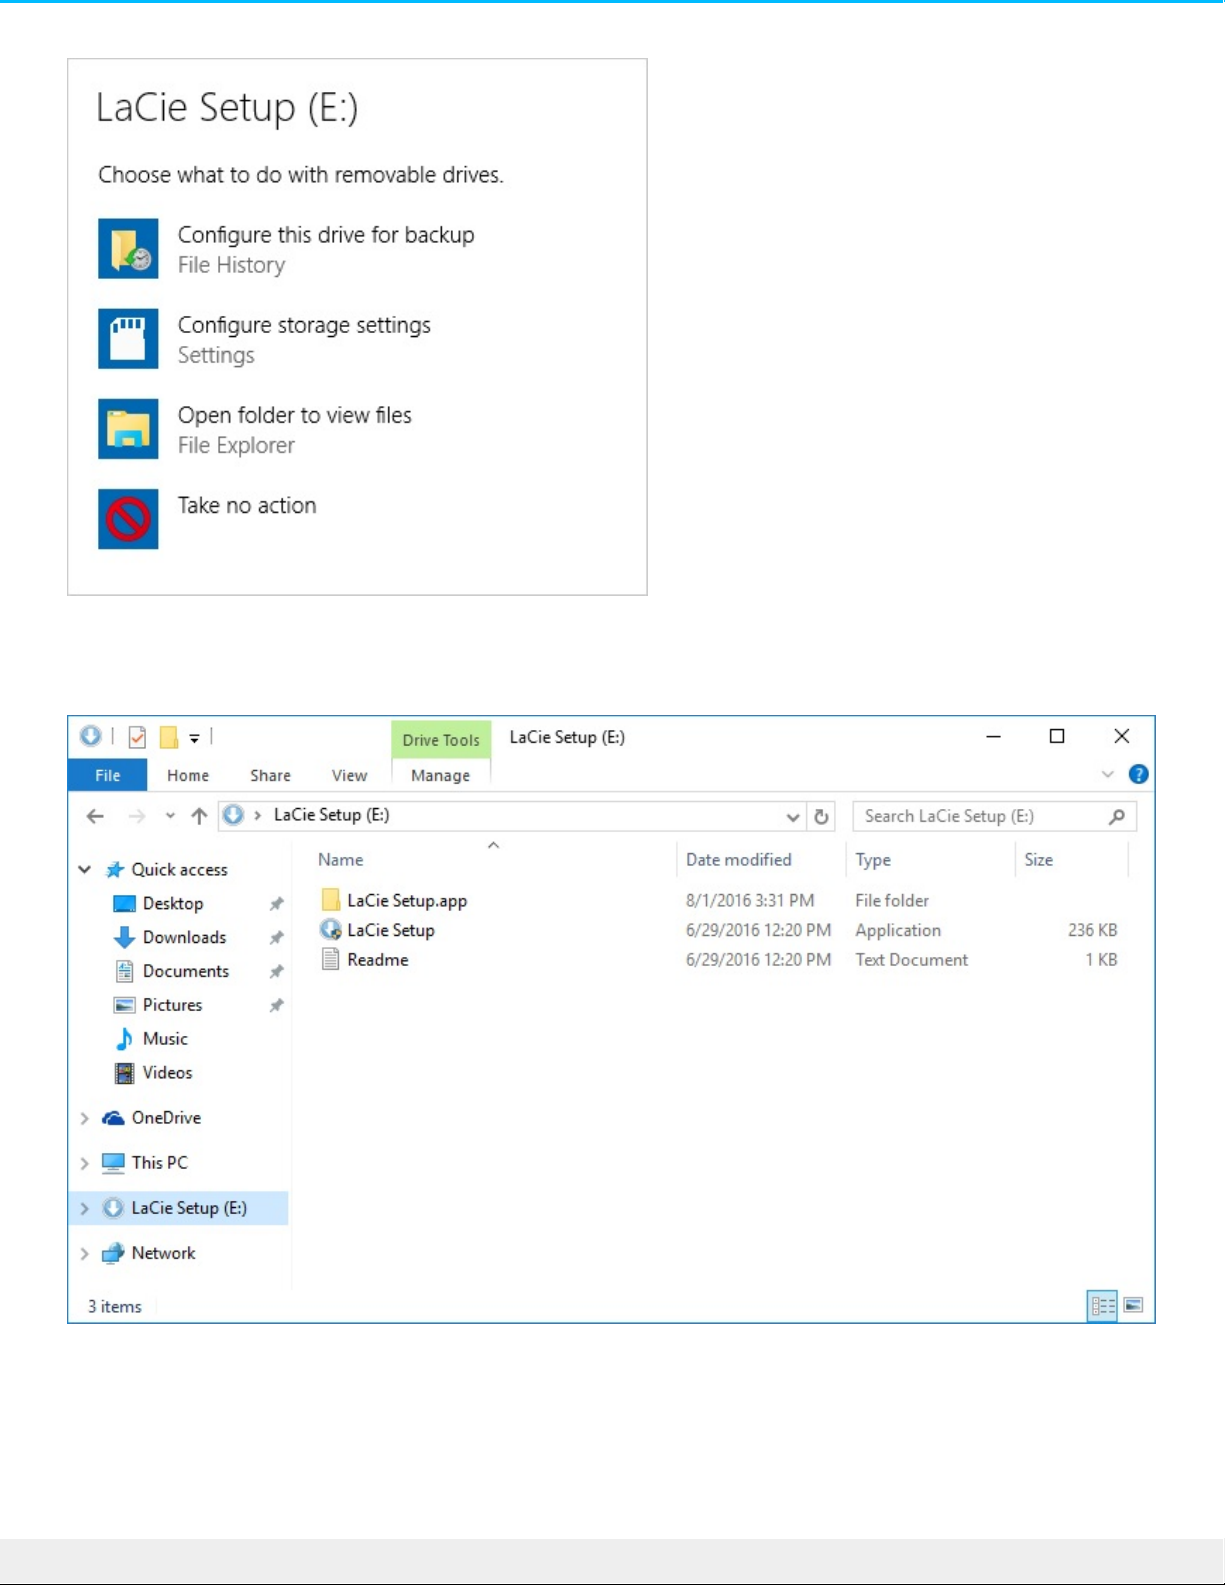Viewport: 1225px width, 1585px height.
Task: Click the File Explorer folder icon in AutoPlay
Action: (x=128, y=428)
